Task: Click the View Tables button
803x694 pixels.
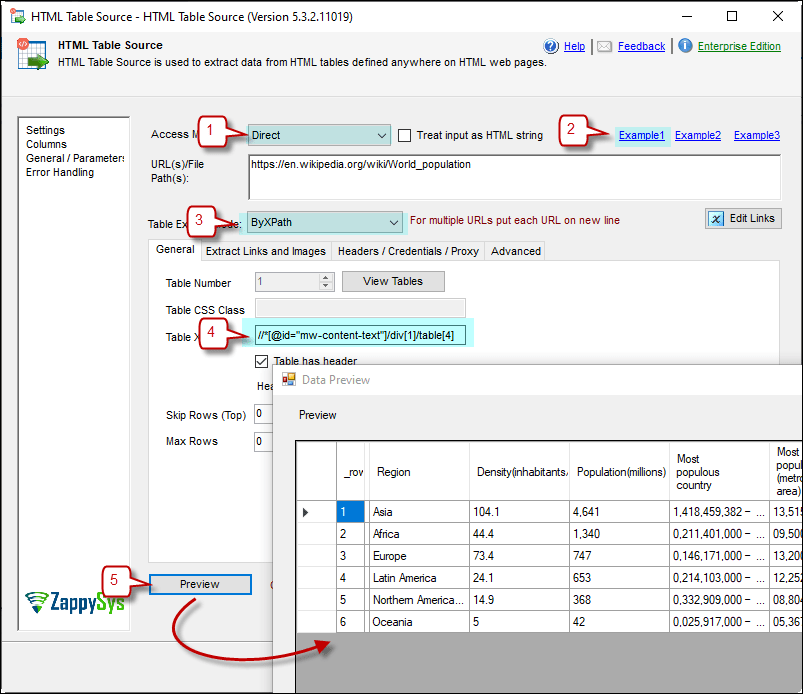Action: click(x=393, y=281)
